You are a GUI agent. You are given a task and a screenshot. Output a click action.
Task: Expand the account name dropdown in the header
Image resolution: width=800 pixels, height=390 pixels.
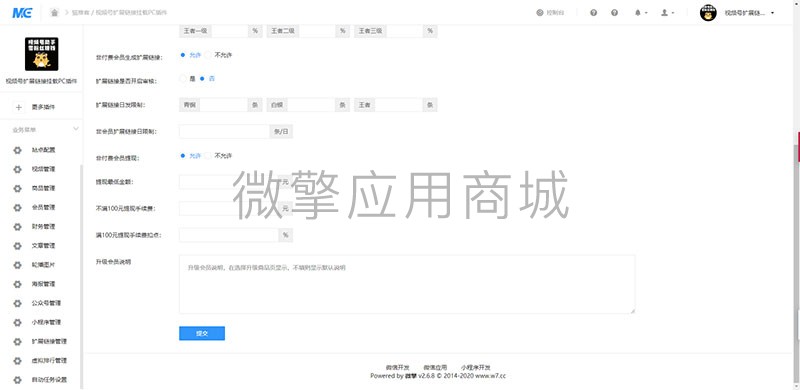749,13
